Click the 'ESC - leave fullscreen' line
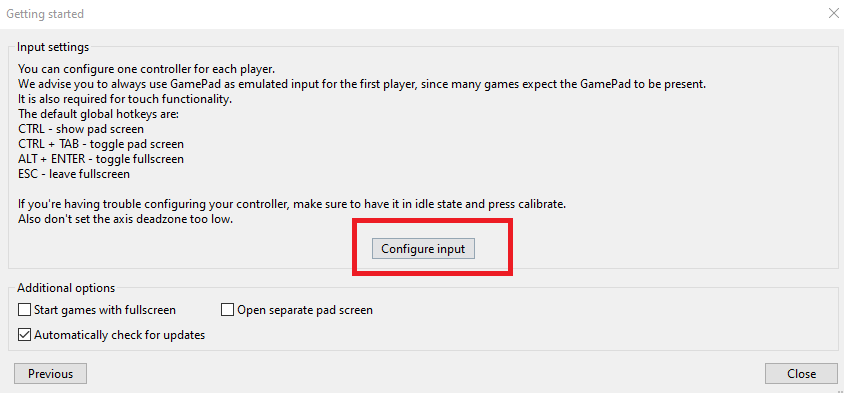Screen dimensions: 844x393 (x=74, y=174)
